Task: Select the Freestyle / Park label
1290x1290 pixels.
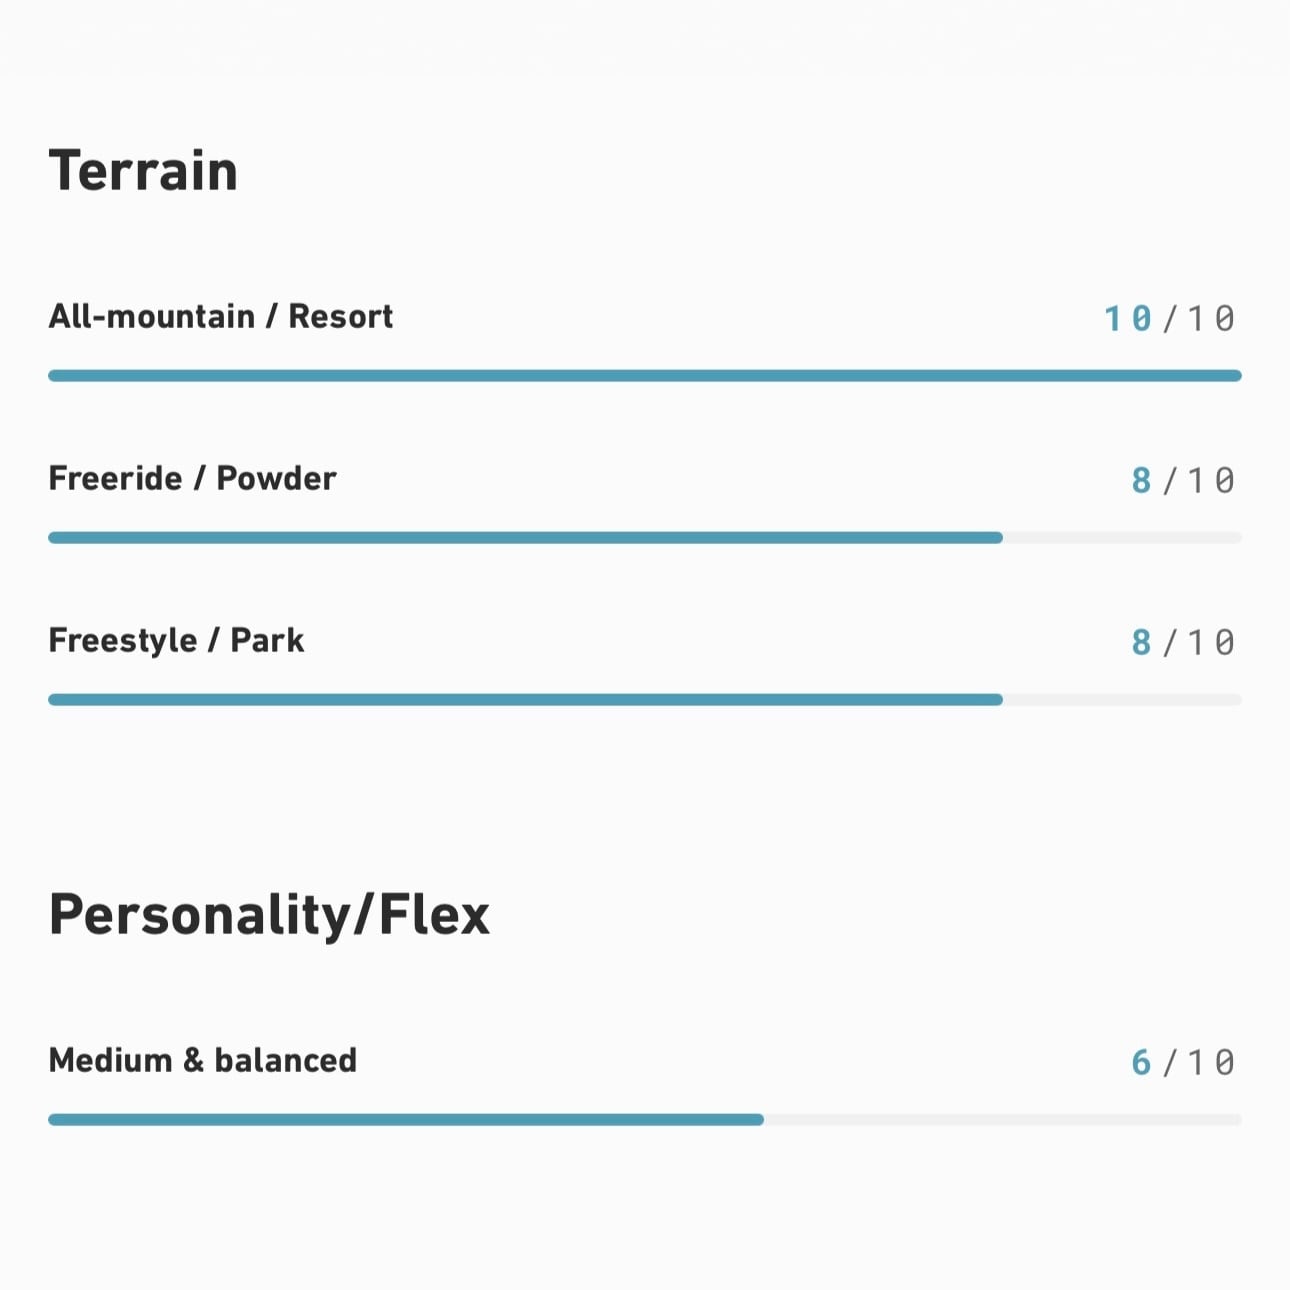Action: 176,640
